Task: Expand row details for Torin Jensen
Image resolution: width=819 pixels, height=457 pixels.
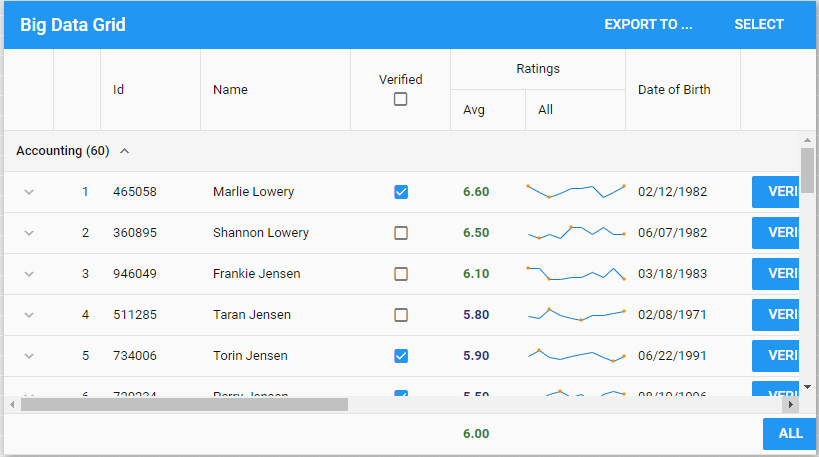Action: pos(29,356)
